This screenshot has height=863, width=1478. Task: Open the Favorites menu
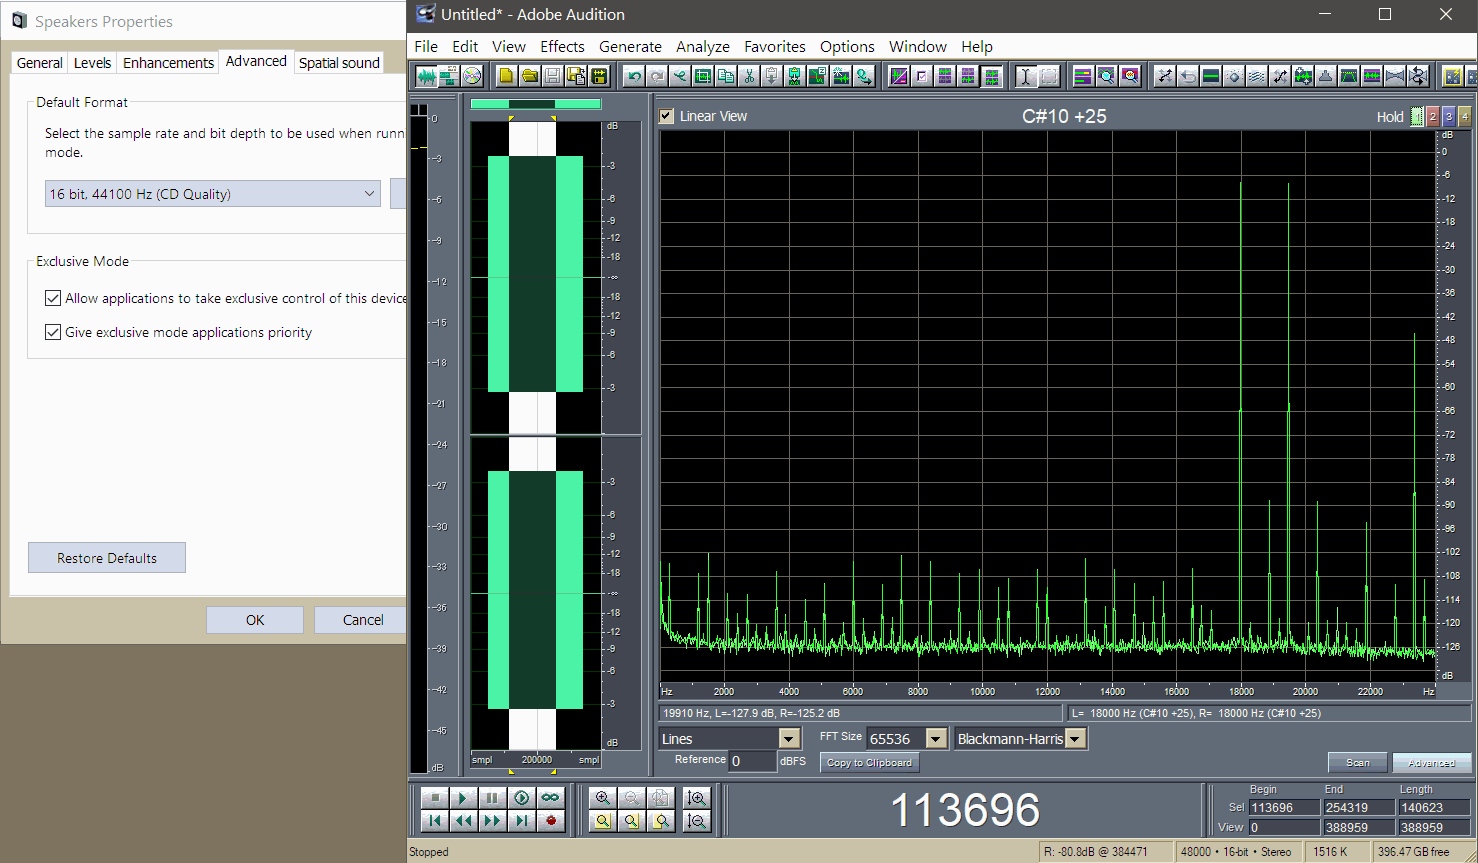tap(774, 46)
